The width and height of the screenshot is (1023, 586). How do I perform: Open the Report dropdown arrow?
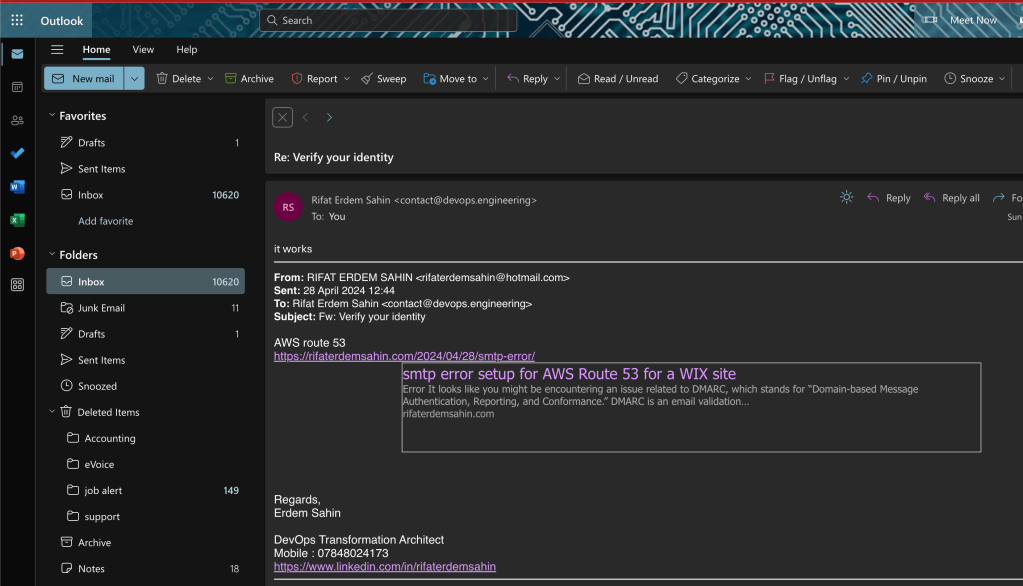[346, 78]
